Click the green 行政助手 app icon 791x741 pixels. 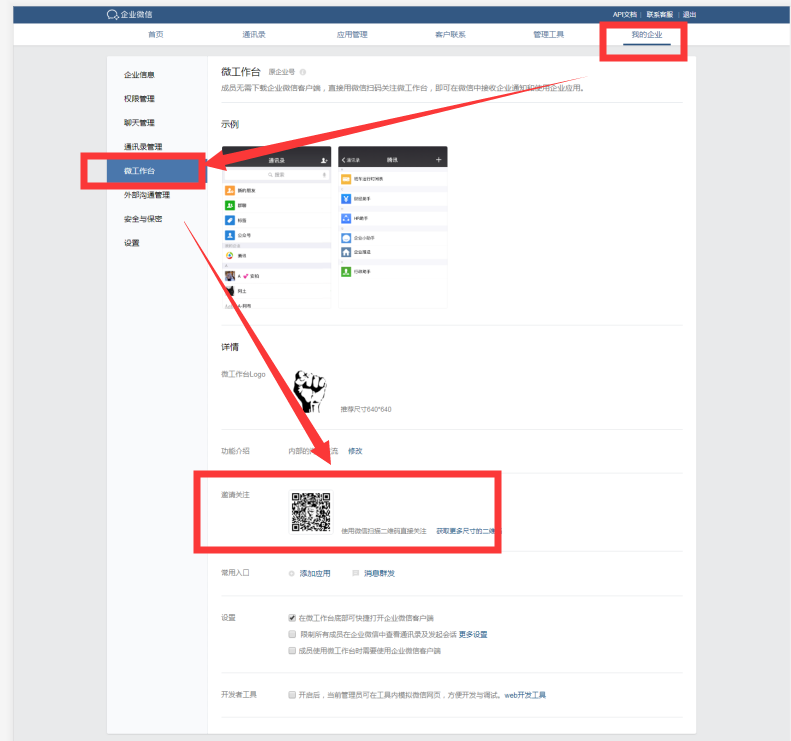pos(346,272)
